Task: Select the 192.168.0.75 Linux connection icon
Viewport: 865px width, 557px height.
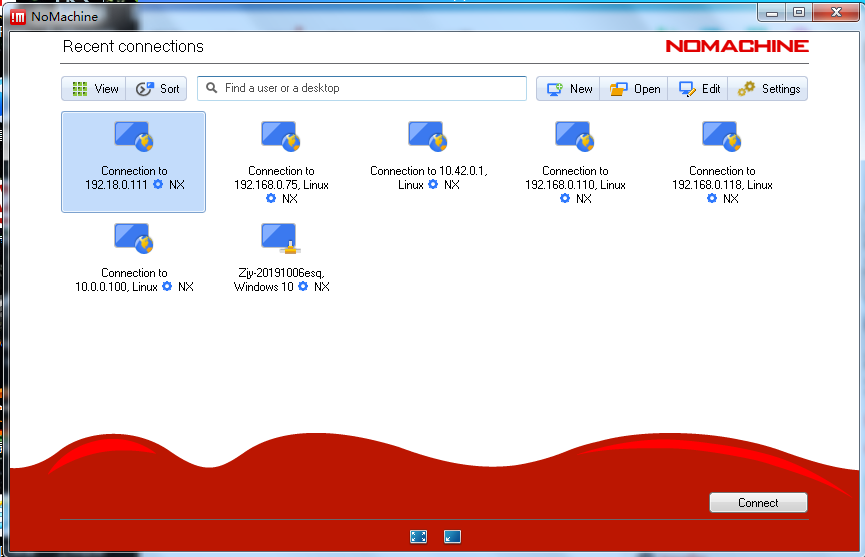Action: coord(281,136)
